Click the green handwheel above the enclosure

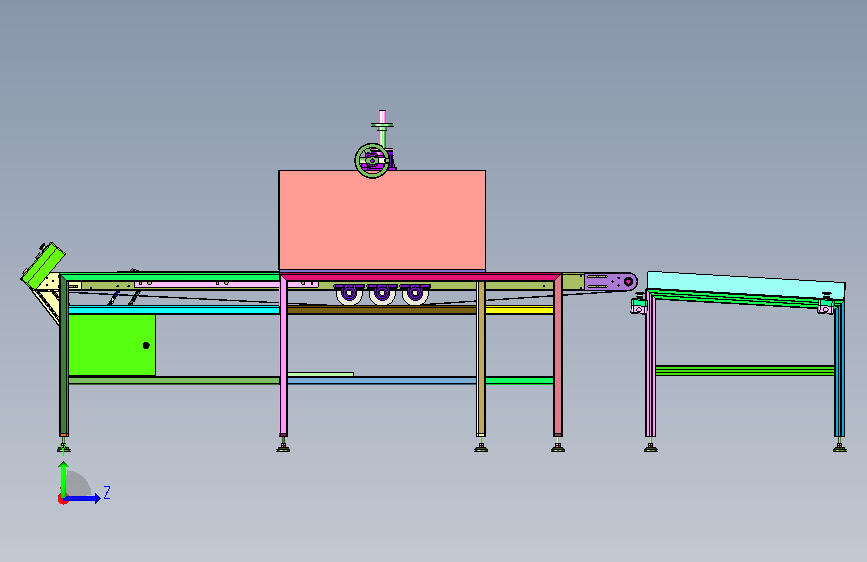click(x=372, y=161)
